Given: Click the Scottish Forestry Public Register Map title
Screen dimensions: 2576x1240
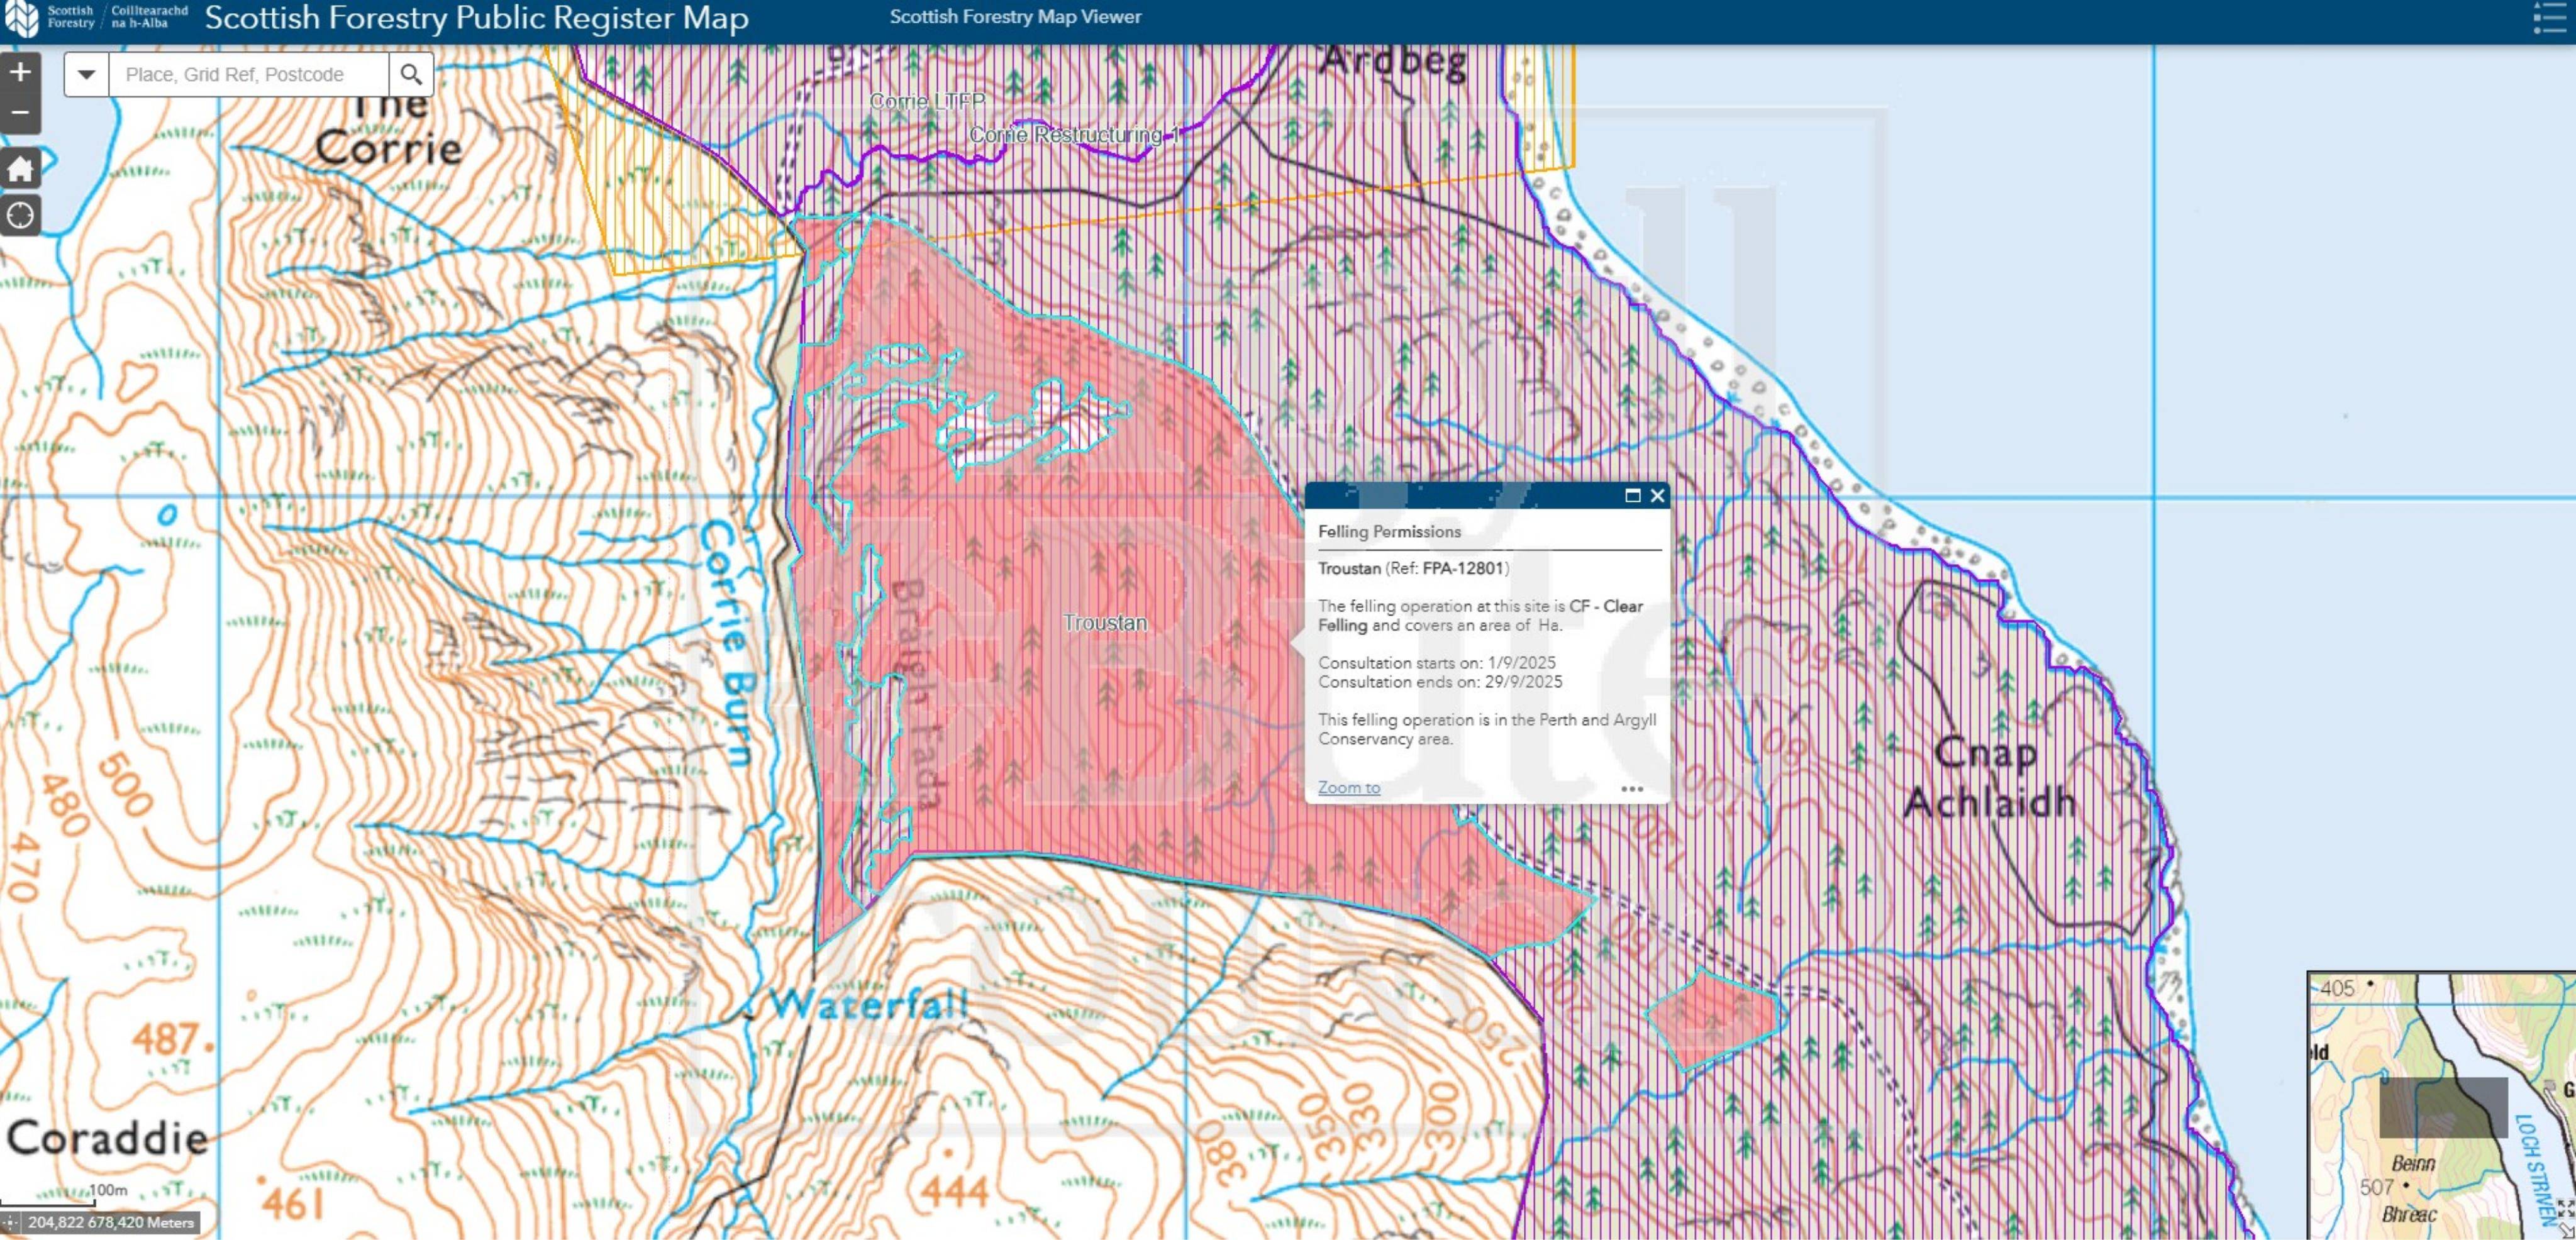Looking at the screenshot, I should (476, 18).
